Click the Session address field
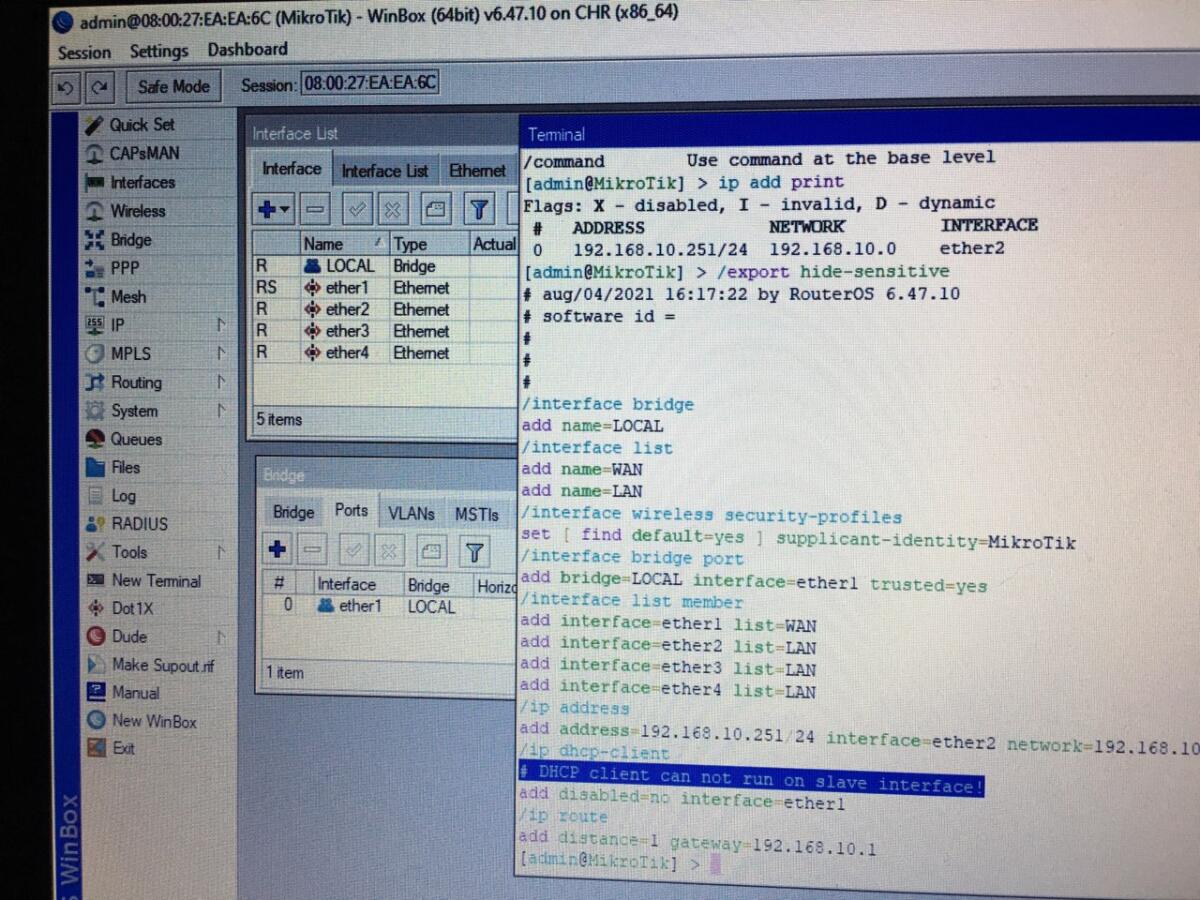 click(370, 82)
